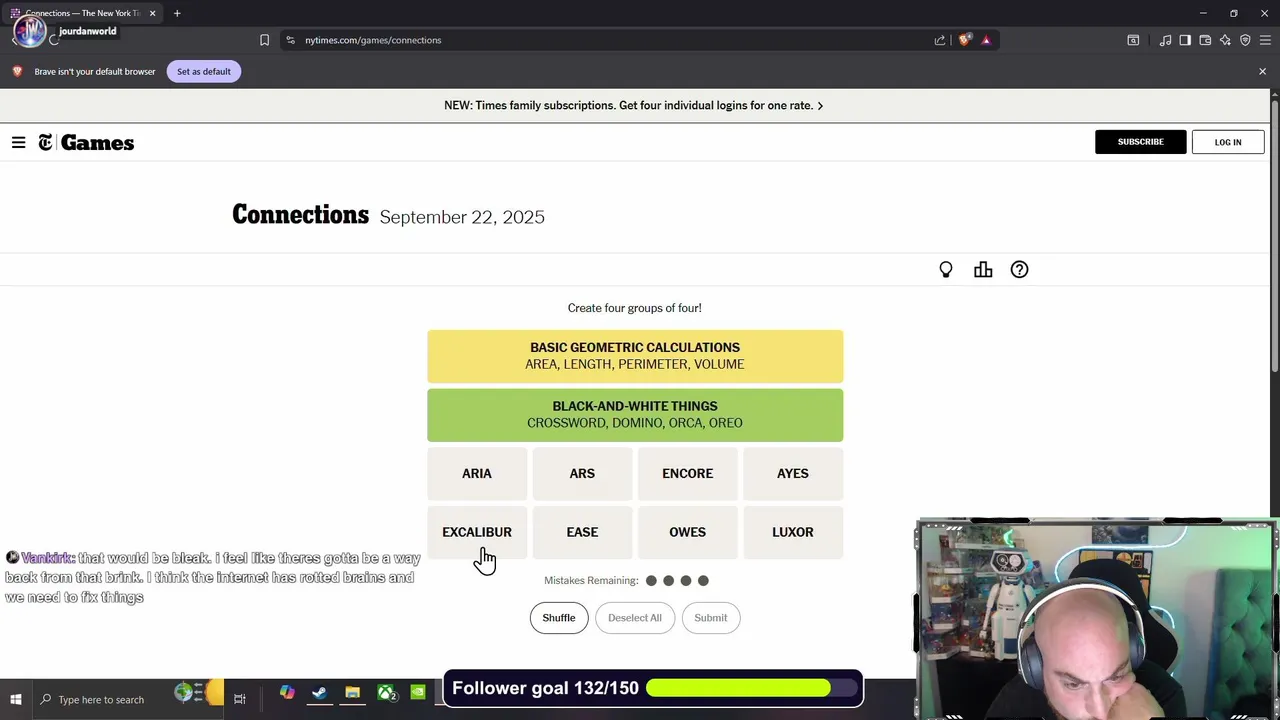Viewport: 1280px width, 720px height.
Task: Open a new browser tab
Action: tap(177, 13)
